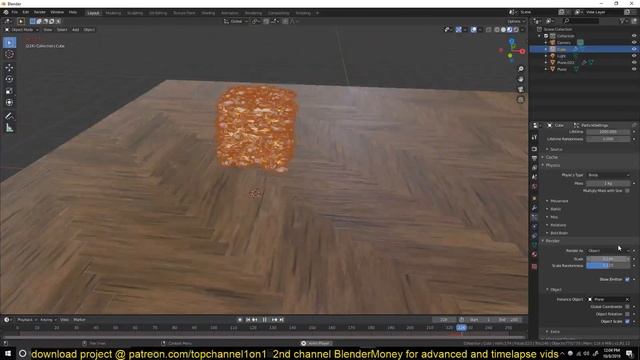Screen dimensions: 640x360
Task: Select the Move tool
Action: (9, 67)
